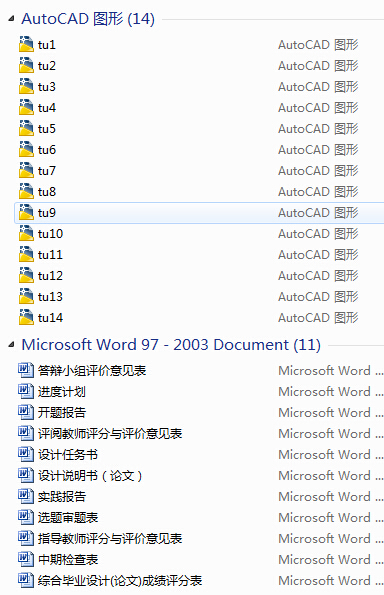
Task: Select the document 中期检查表
Action: coord(68,560)
